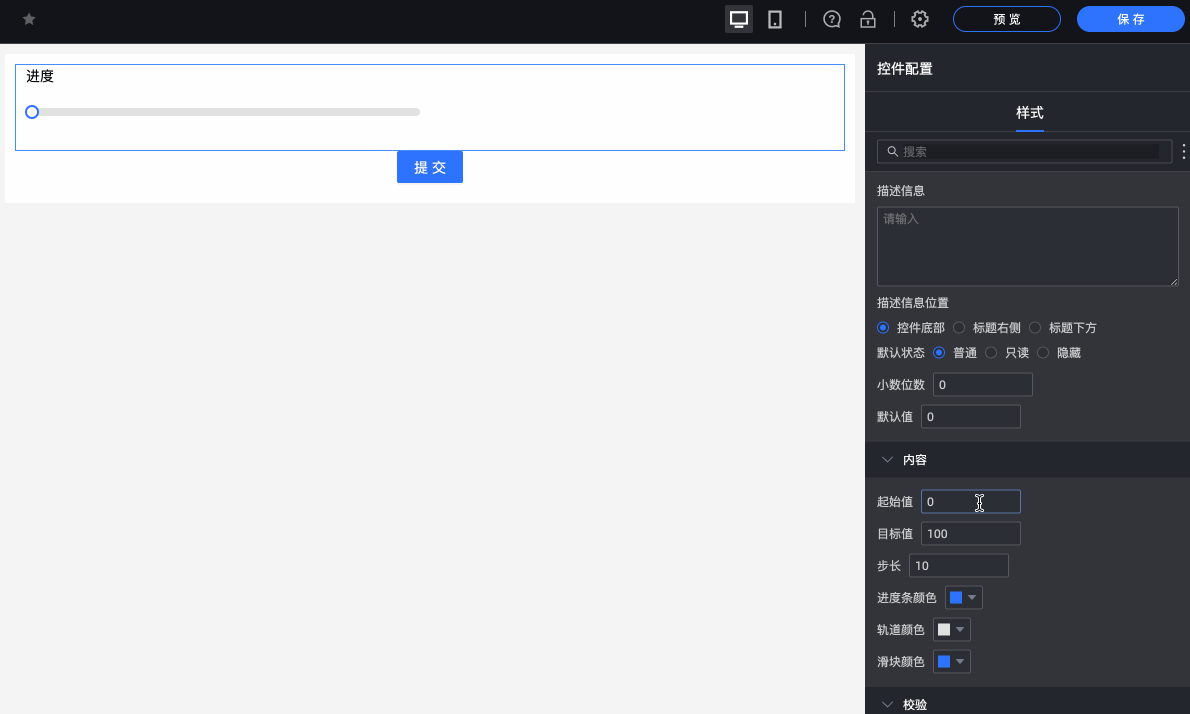Open the 进度条颜色 color dropdown
Image resolution: width=1190 pixels, height=714 pixels.
pyautogui.click(x=963, y=597)
